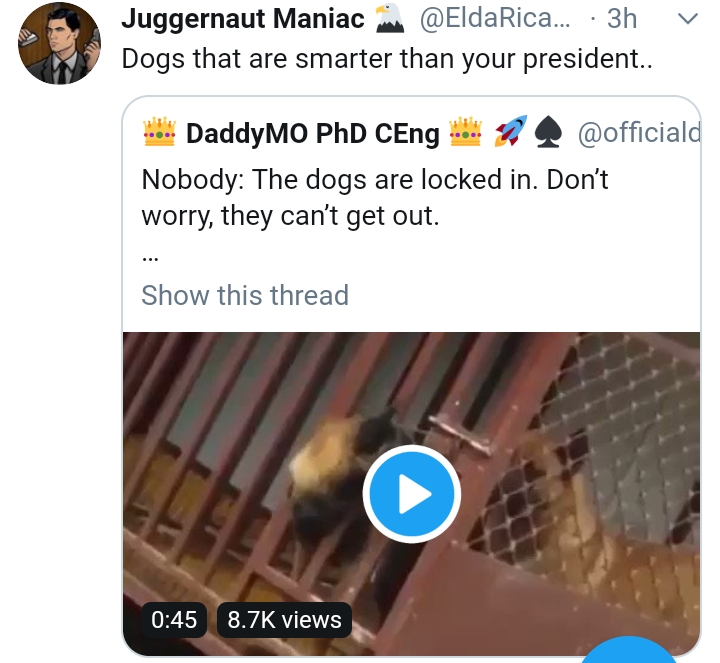Image resolution: width=720 pixels, height=663 pixels.
Task: Open the Archer profile avatar
Action: 60,44
